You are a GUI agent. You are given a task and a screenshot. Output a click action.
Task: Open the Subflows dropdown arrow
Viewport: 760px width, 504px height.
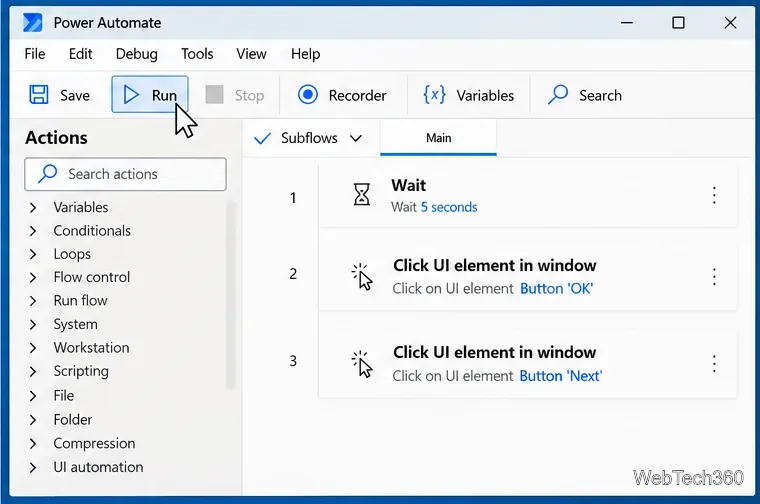tap(356, 139)
